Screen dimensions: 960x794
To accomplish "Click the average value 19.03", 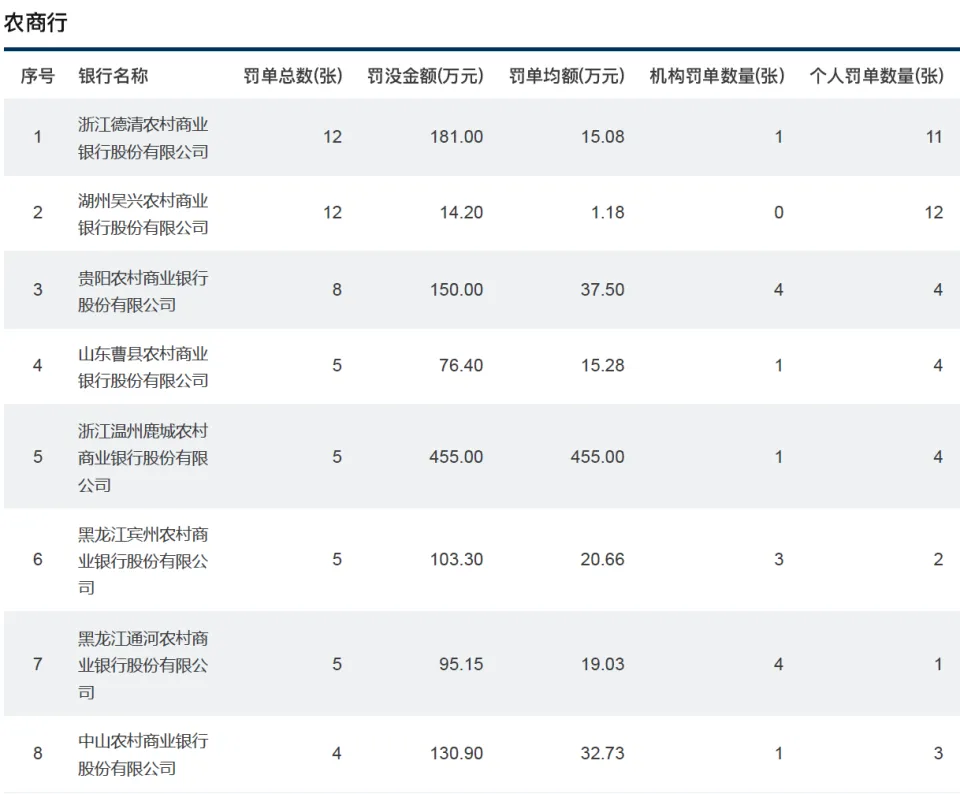I will pos(603,664).
